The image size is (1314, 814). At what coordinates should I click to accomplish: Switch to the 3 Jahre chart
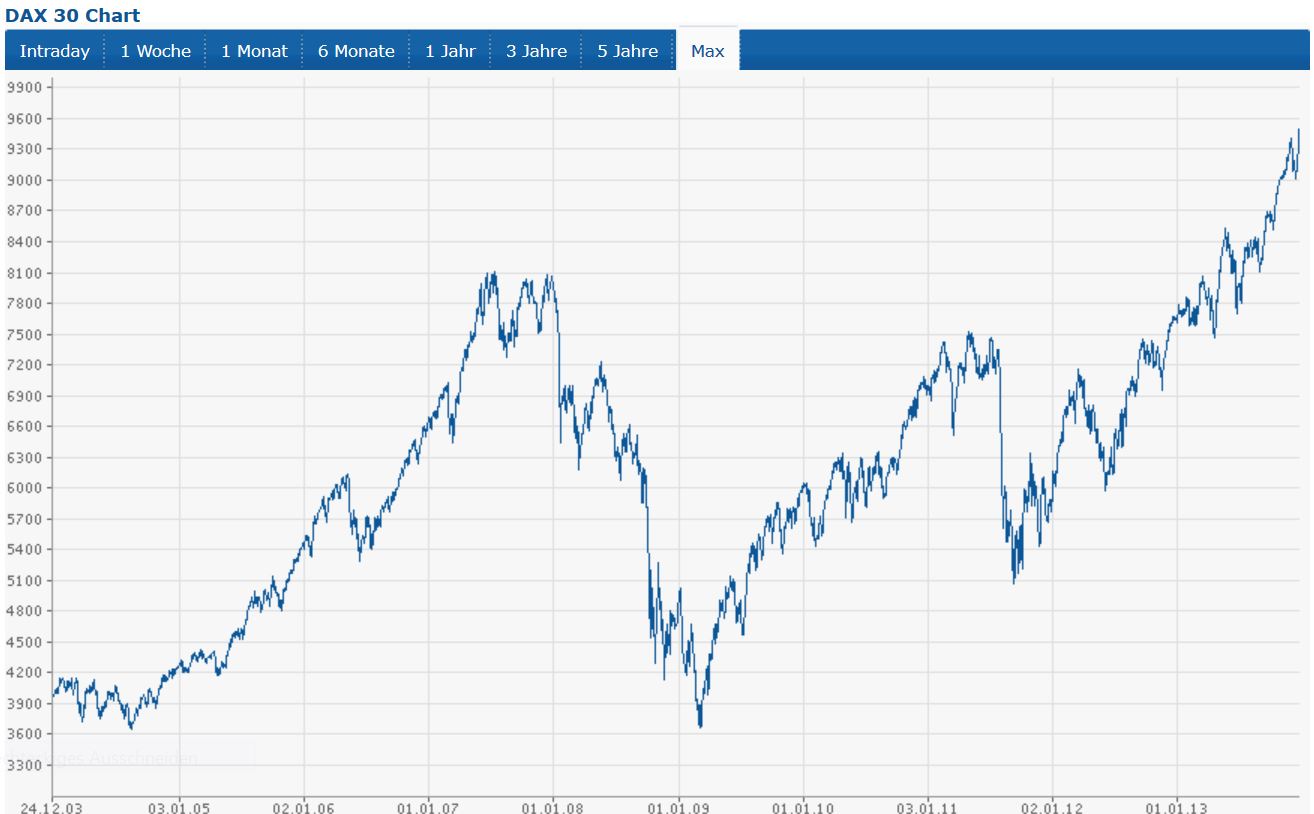click(x=536, y=50)
